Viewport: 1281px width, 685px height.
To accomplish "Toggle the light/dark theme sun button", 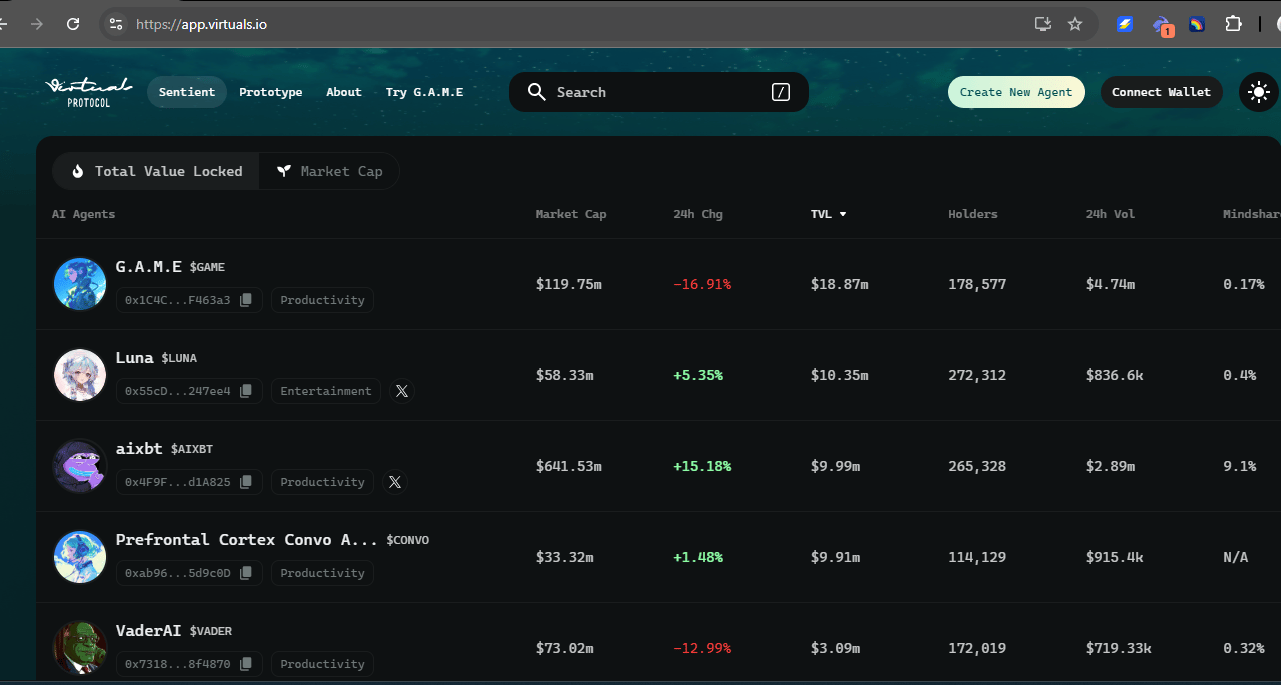I will (1258, 92).
